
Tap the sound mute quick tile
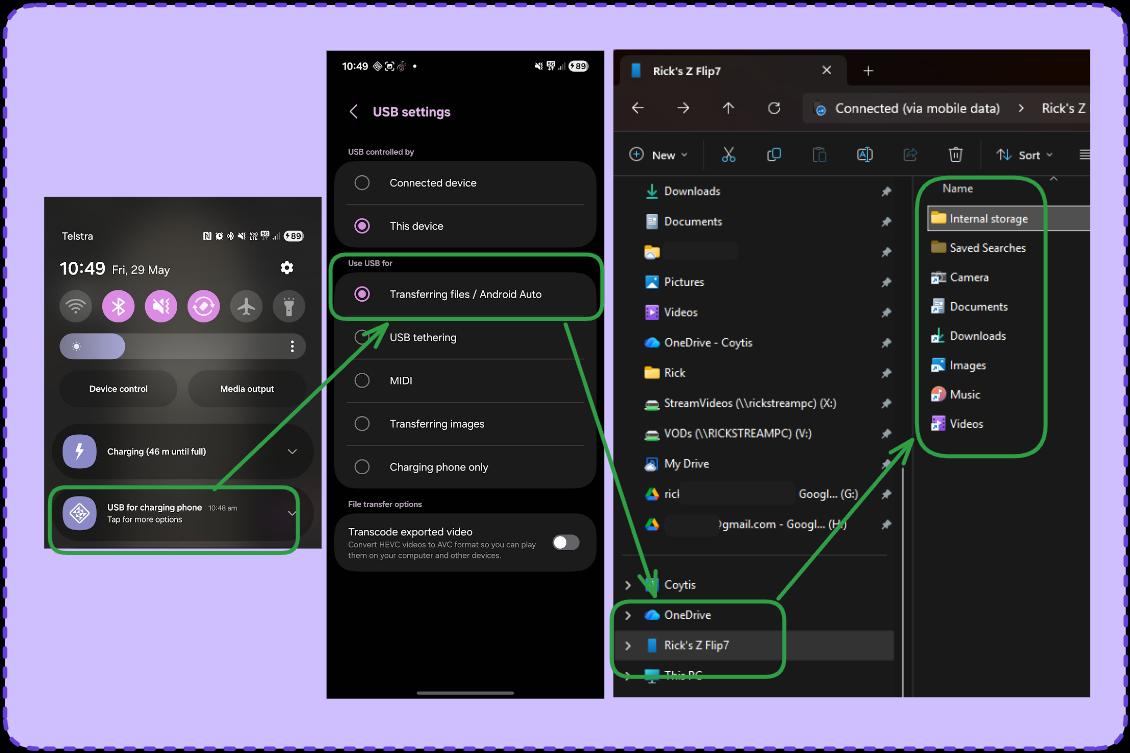tap(161, 306)
